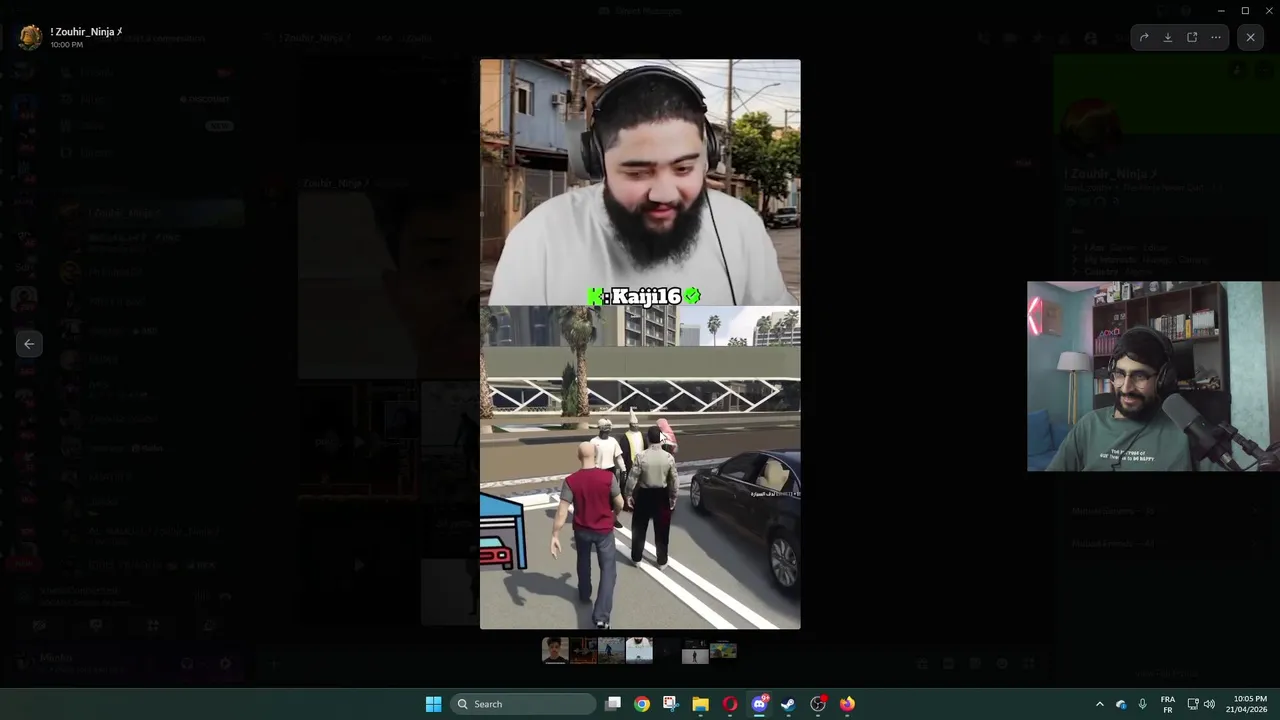Switch the FRA keyboard language indicator
Image resolution: width=1280 pixels, height=720 pixels.
(x=1168, y=704)
